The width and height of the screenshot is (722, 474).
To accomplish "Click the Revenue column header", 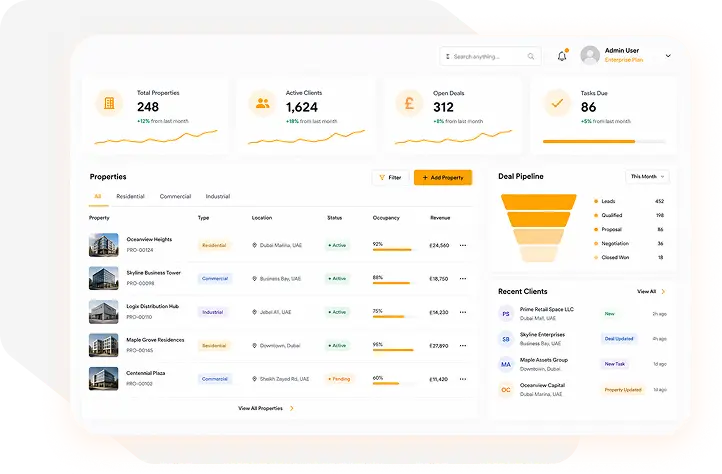I will click(x=440, y=218).
